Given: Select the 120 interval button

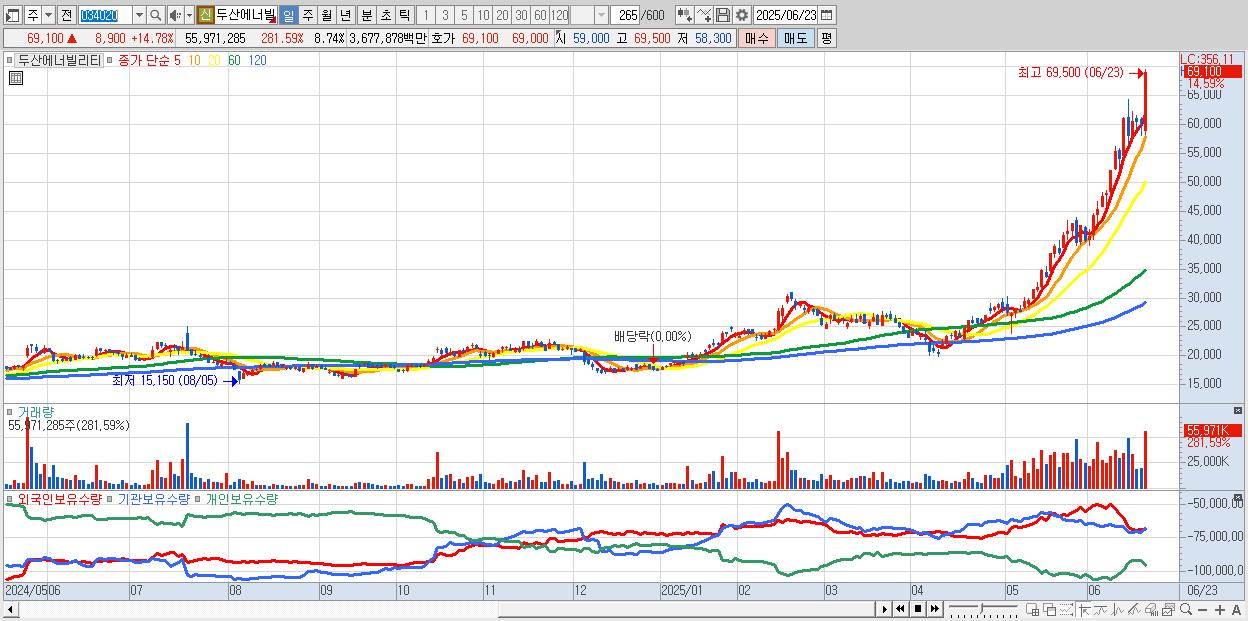Looking at the screenshot, I should pyautogui.click(x=559, y=15).
